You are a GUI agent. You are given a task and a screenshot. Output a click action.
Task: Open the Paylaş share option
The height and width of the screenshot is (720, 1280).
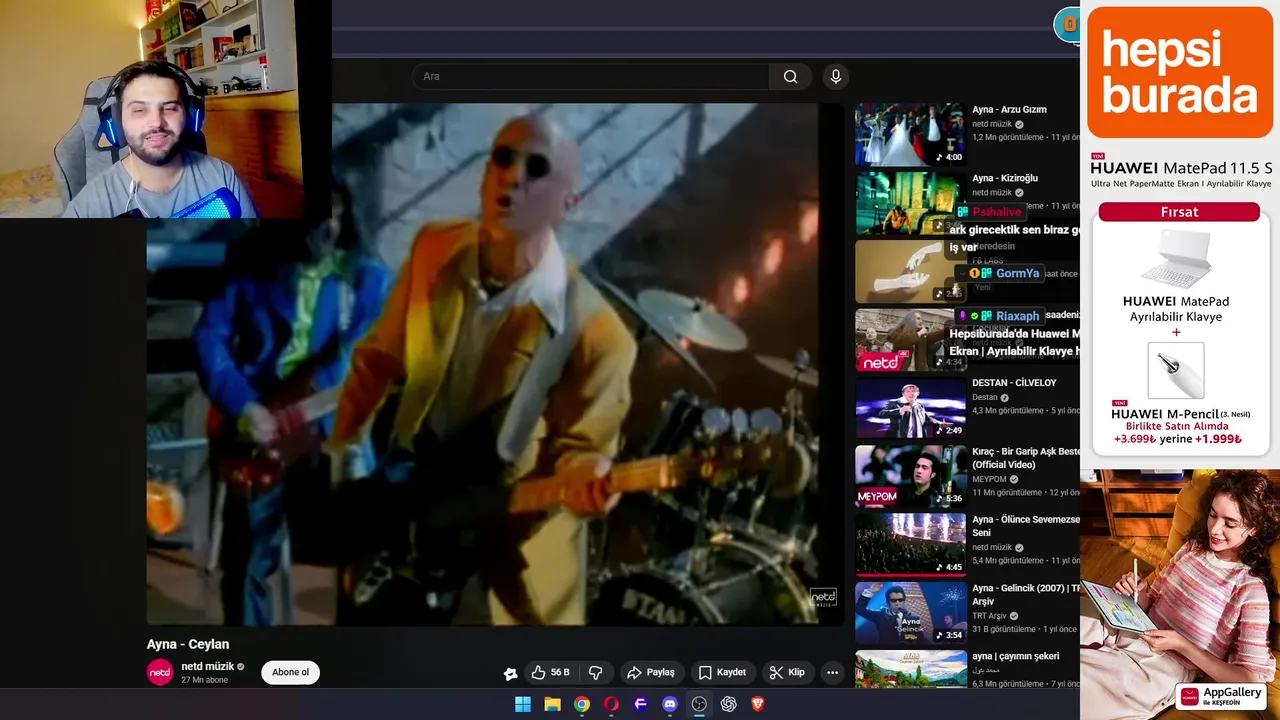pyautogui.click(x=651, y=673)
